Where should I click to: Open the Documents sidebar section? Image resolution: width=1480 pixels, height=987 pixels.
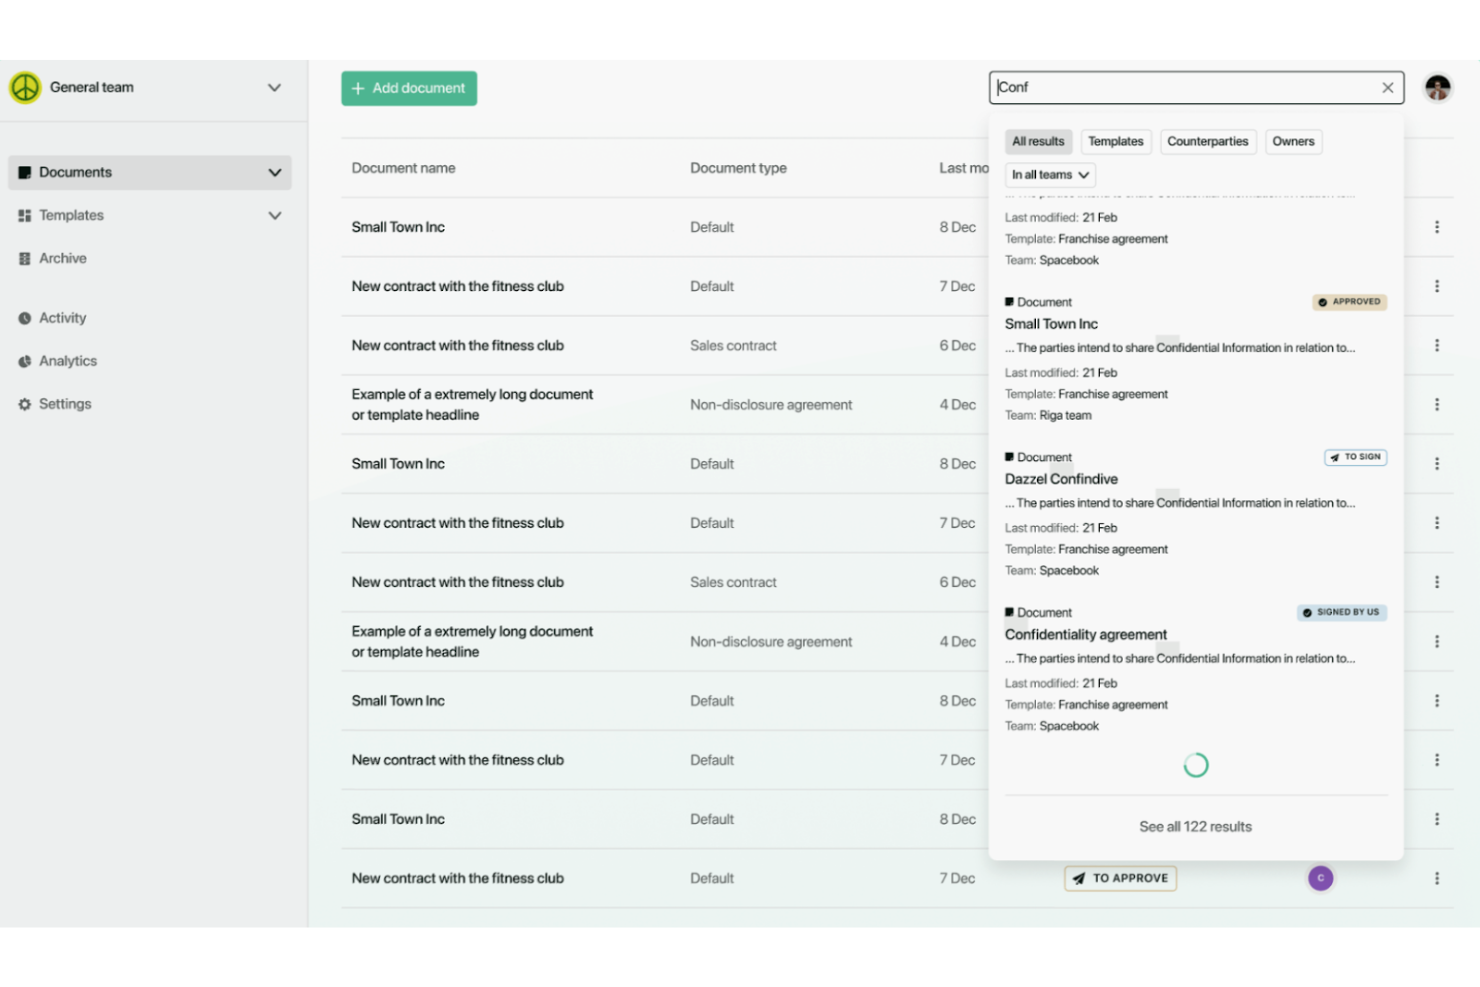tap(150, 172)
